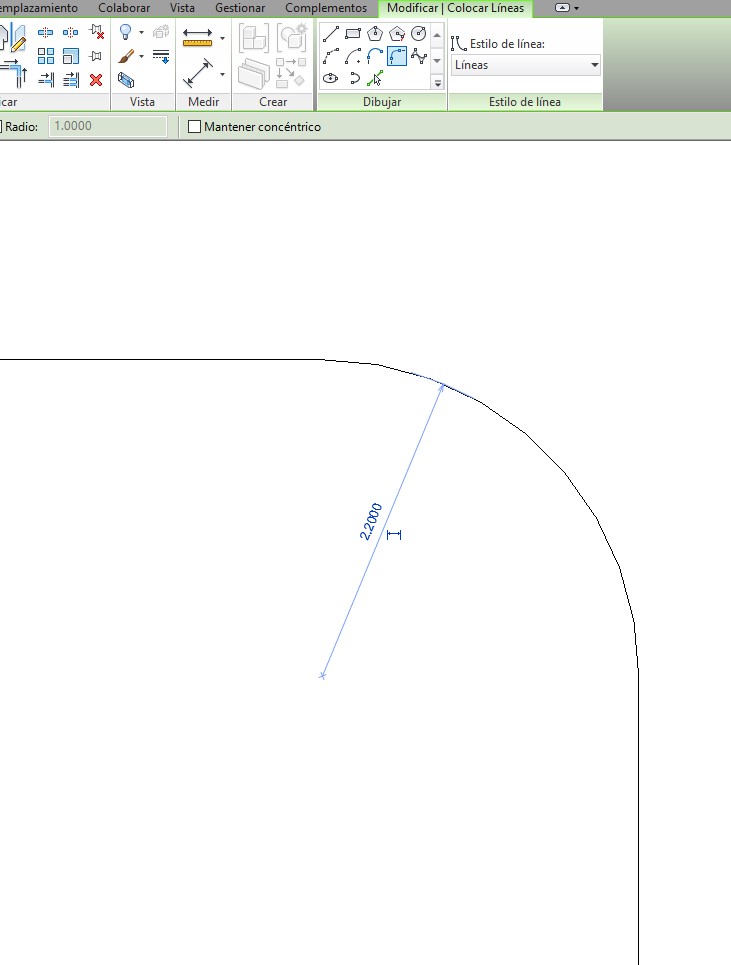The image size is (731, 965).
Task: Select the Inscribed Polygon draw tool
Action: (x=375, y=34)
